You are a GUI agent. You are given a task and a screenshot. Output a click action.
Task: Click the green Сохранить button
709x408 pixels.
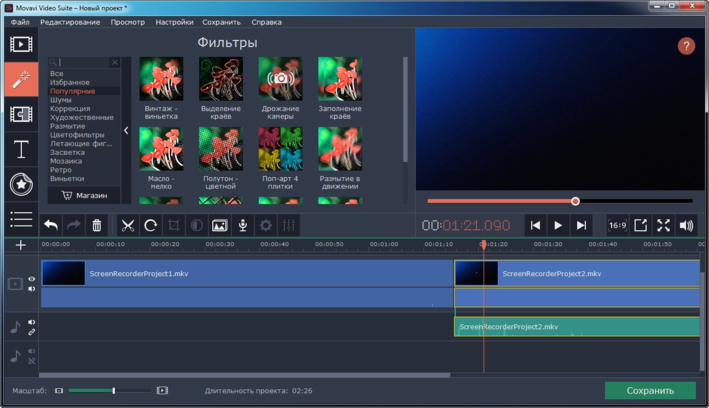[650, 391]
